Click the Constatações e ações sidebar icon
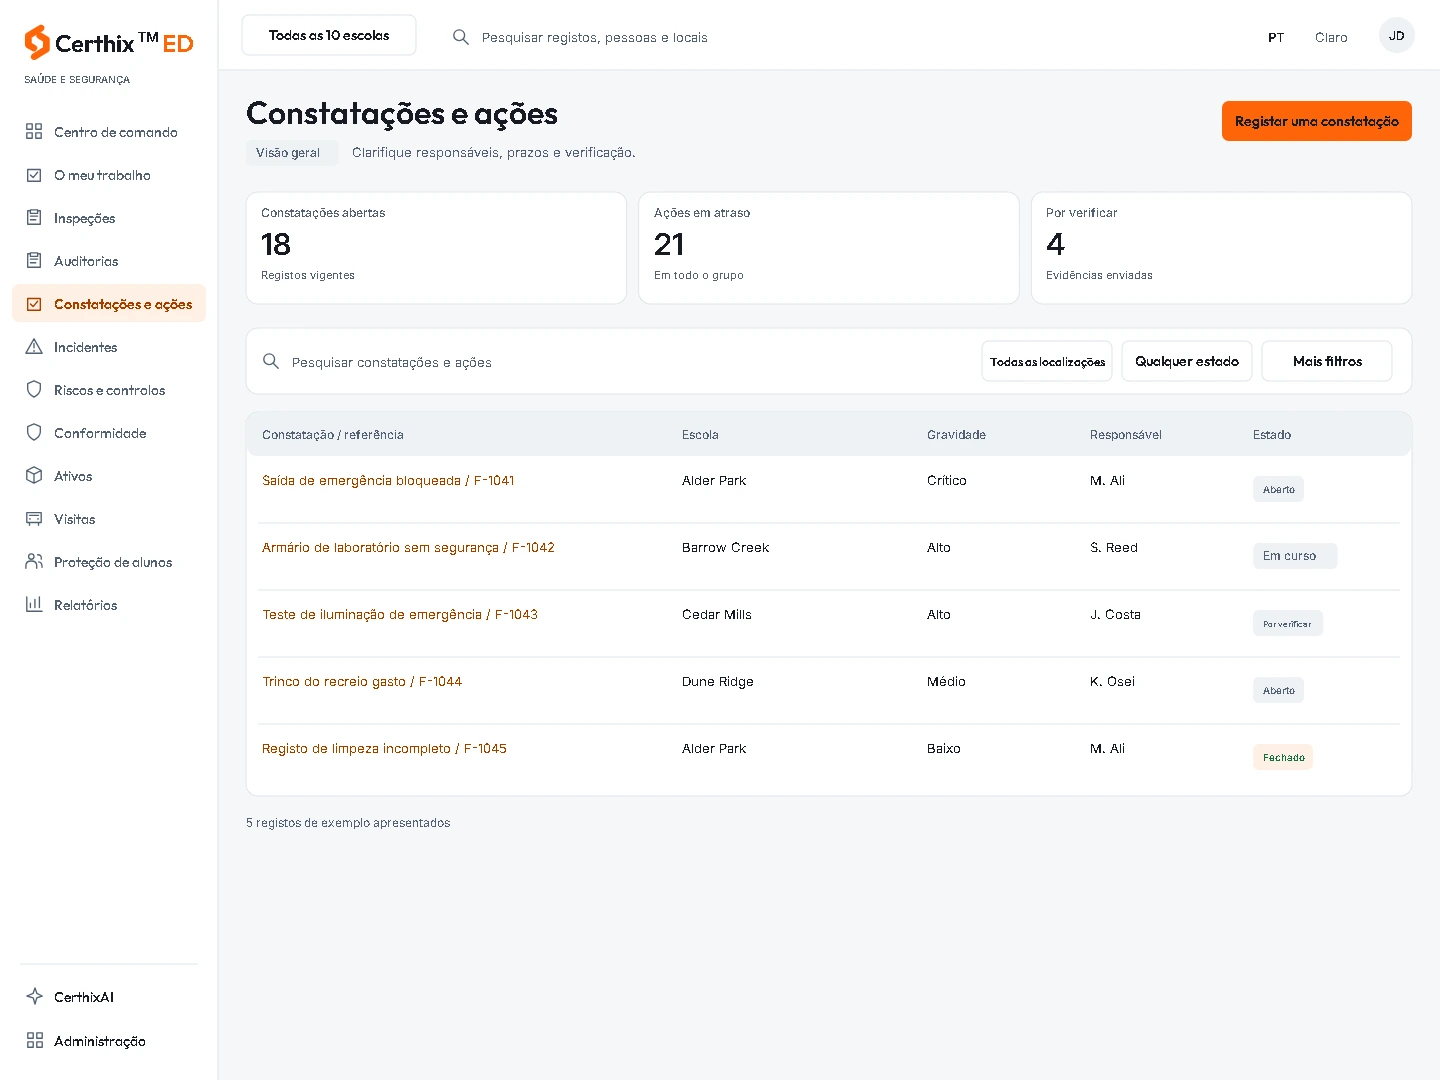The height and width of the screenshot is (1080, 1440). coord(34,303)
